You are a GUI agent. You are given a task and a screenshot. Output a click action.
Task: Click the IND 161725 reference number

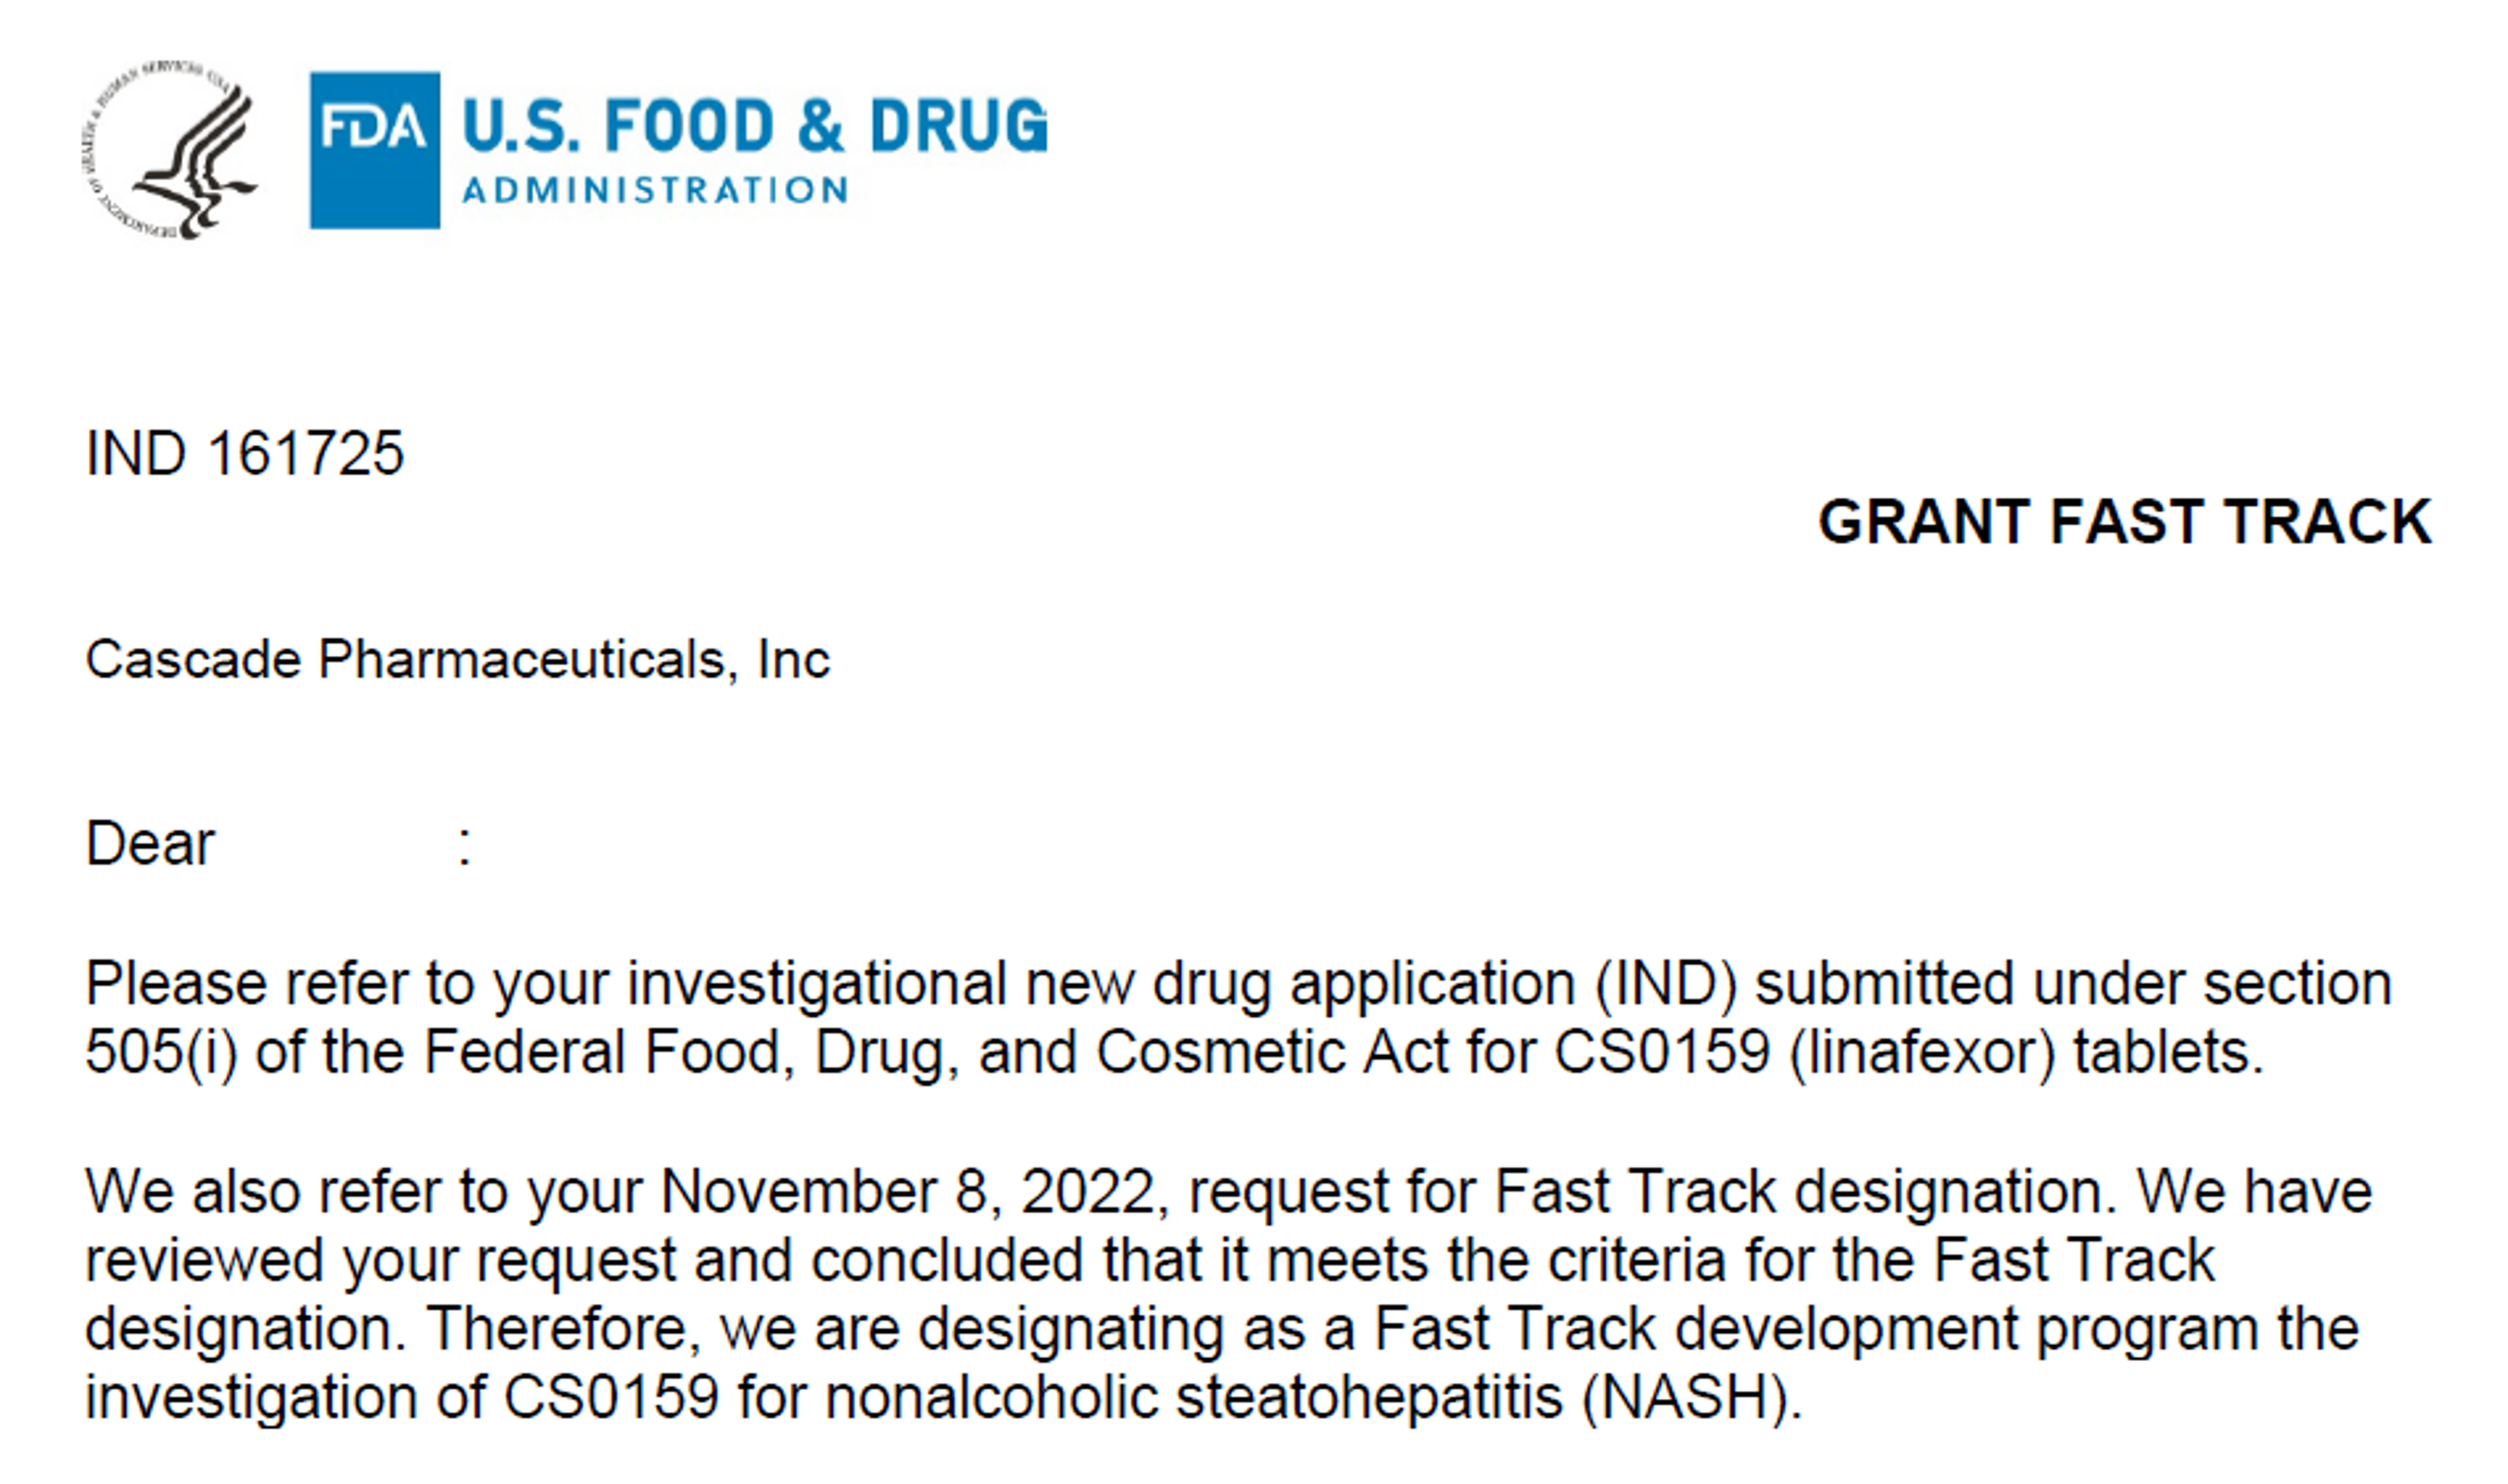245,453
